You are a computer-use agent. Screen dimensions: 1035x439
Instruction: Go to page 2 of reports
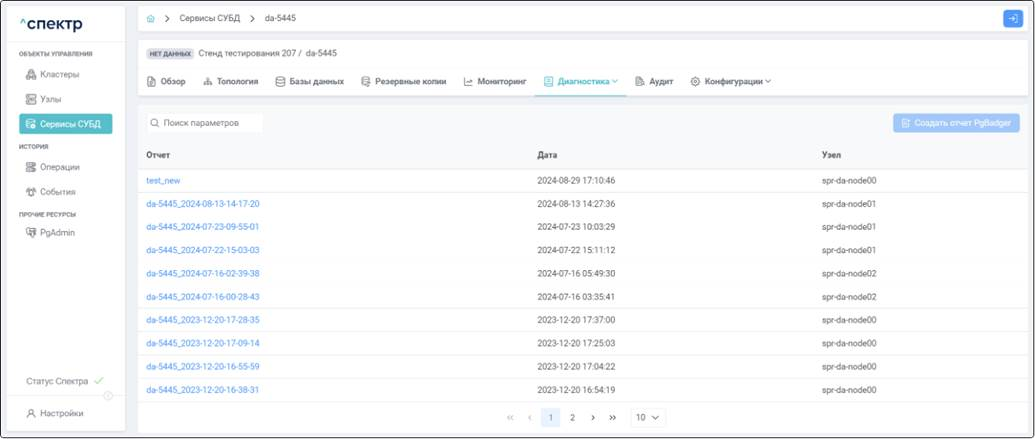[x=572, y=417]
